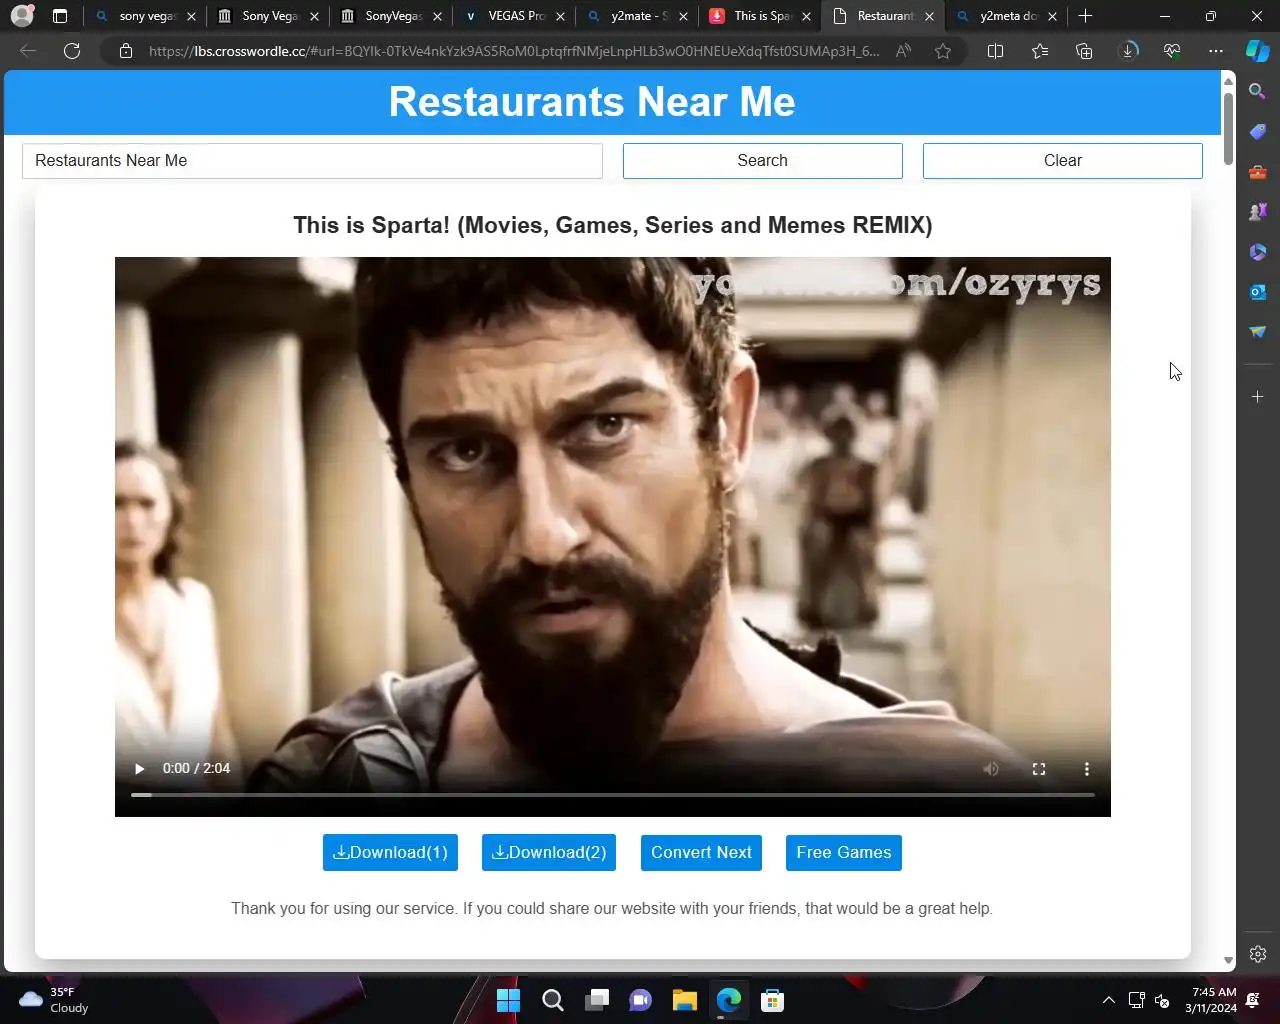Open the weather widget showing 35°F Cloudy
This screenshot has height=1024, width=1280.
click(54, 1000)
